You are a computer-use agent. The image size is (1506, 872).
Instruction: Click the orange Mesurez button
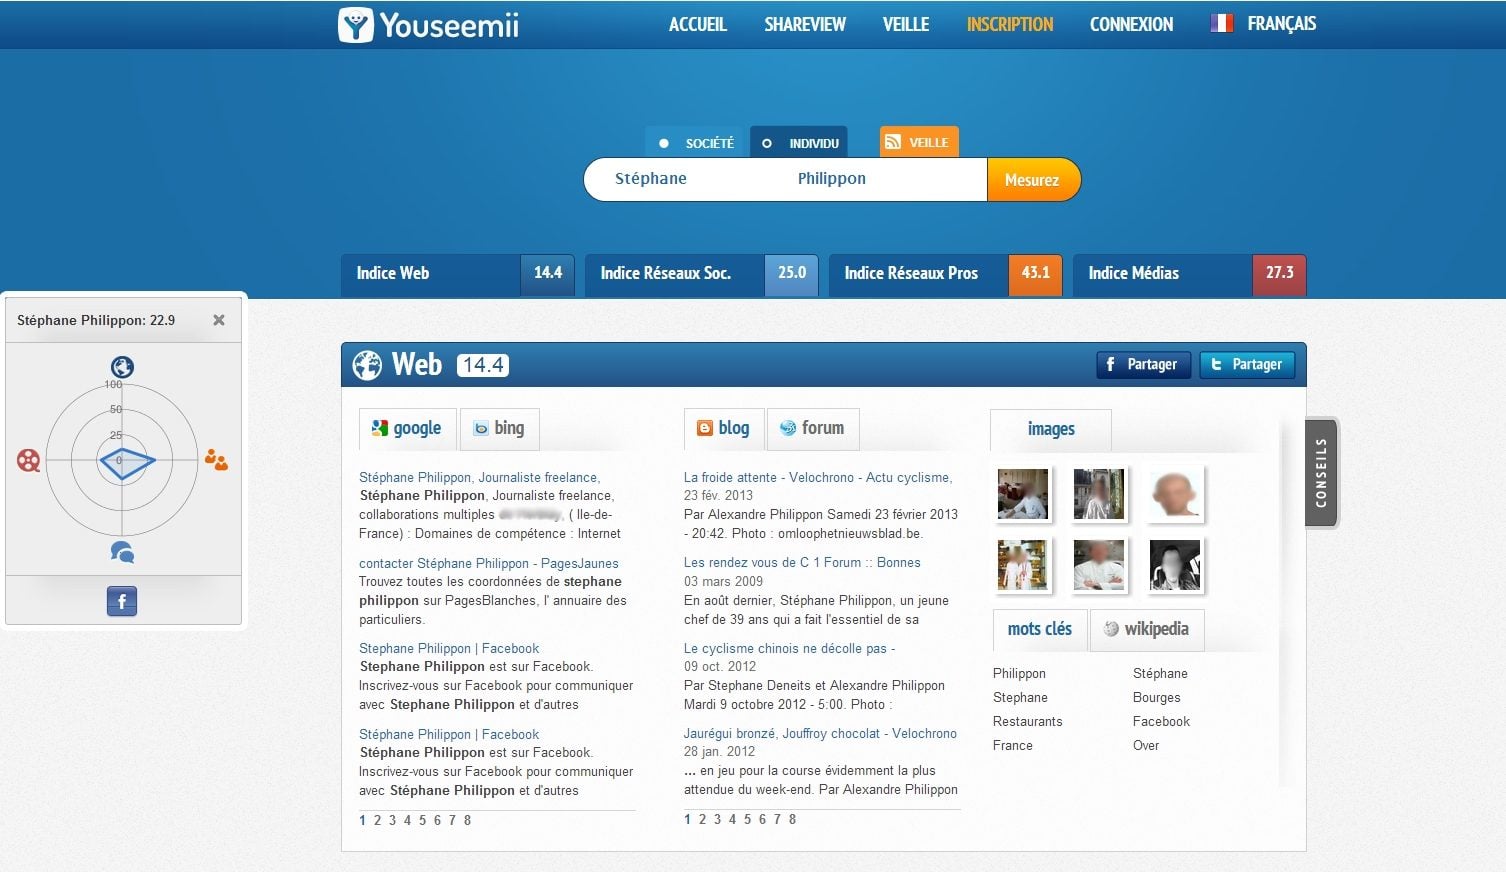[1033, 180]
